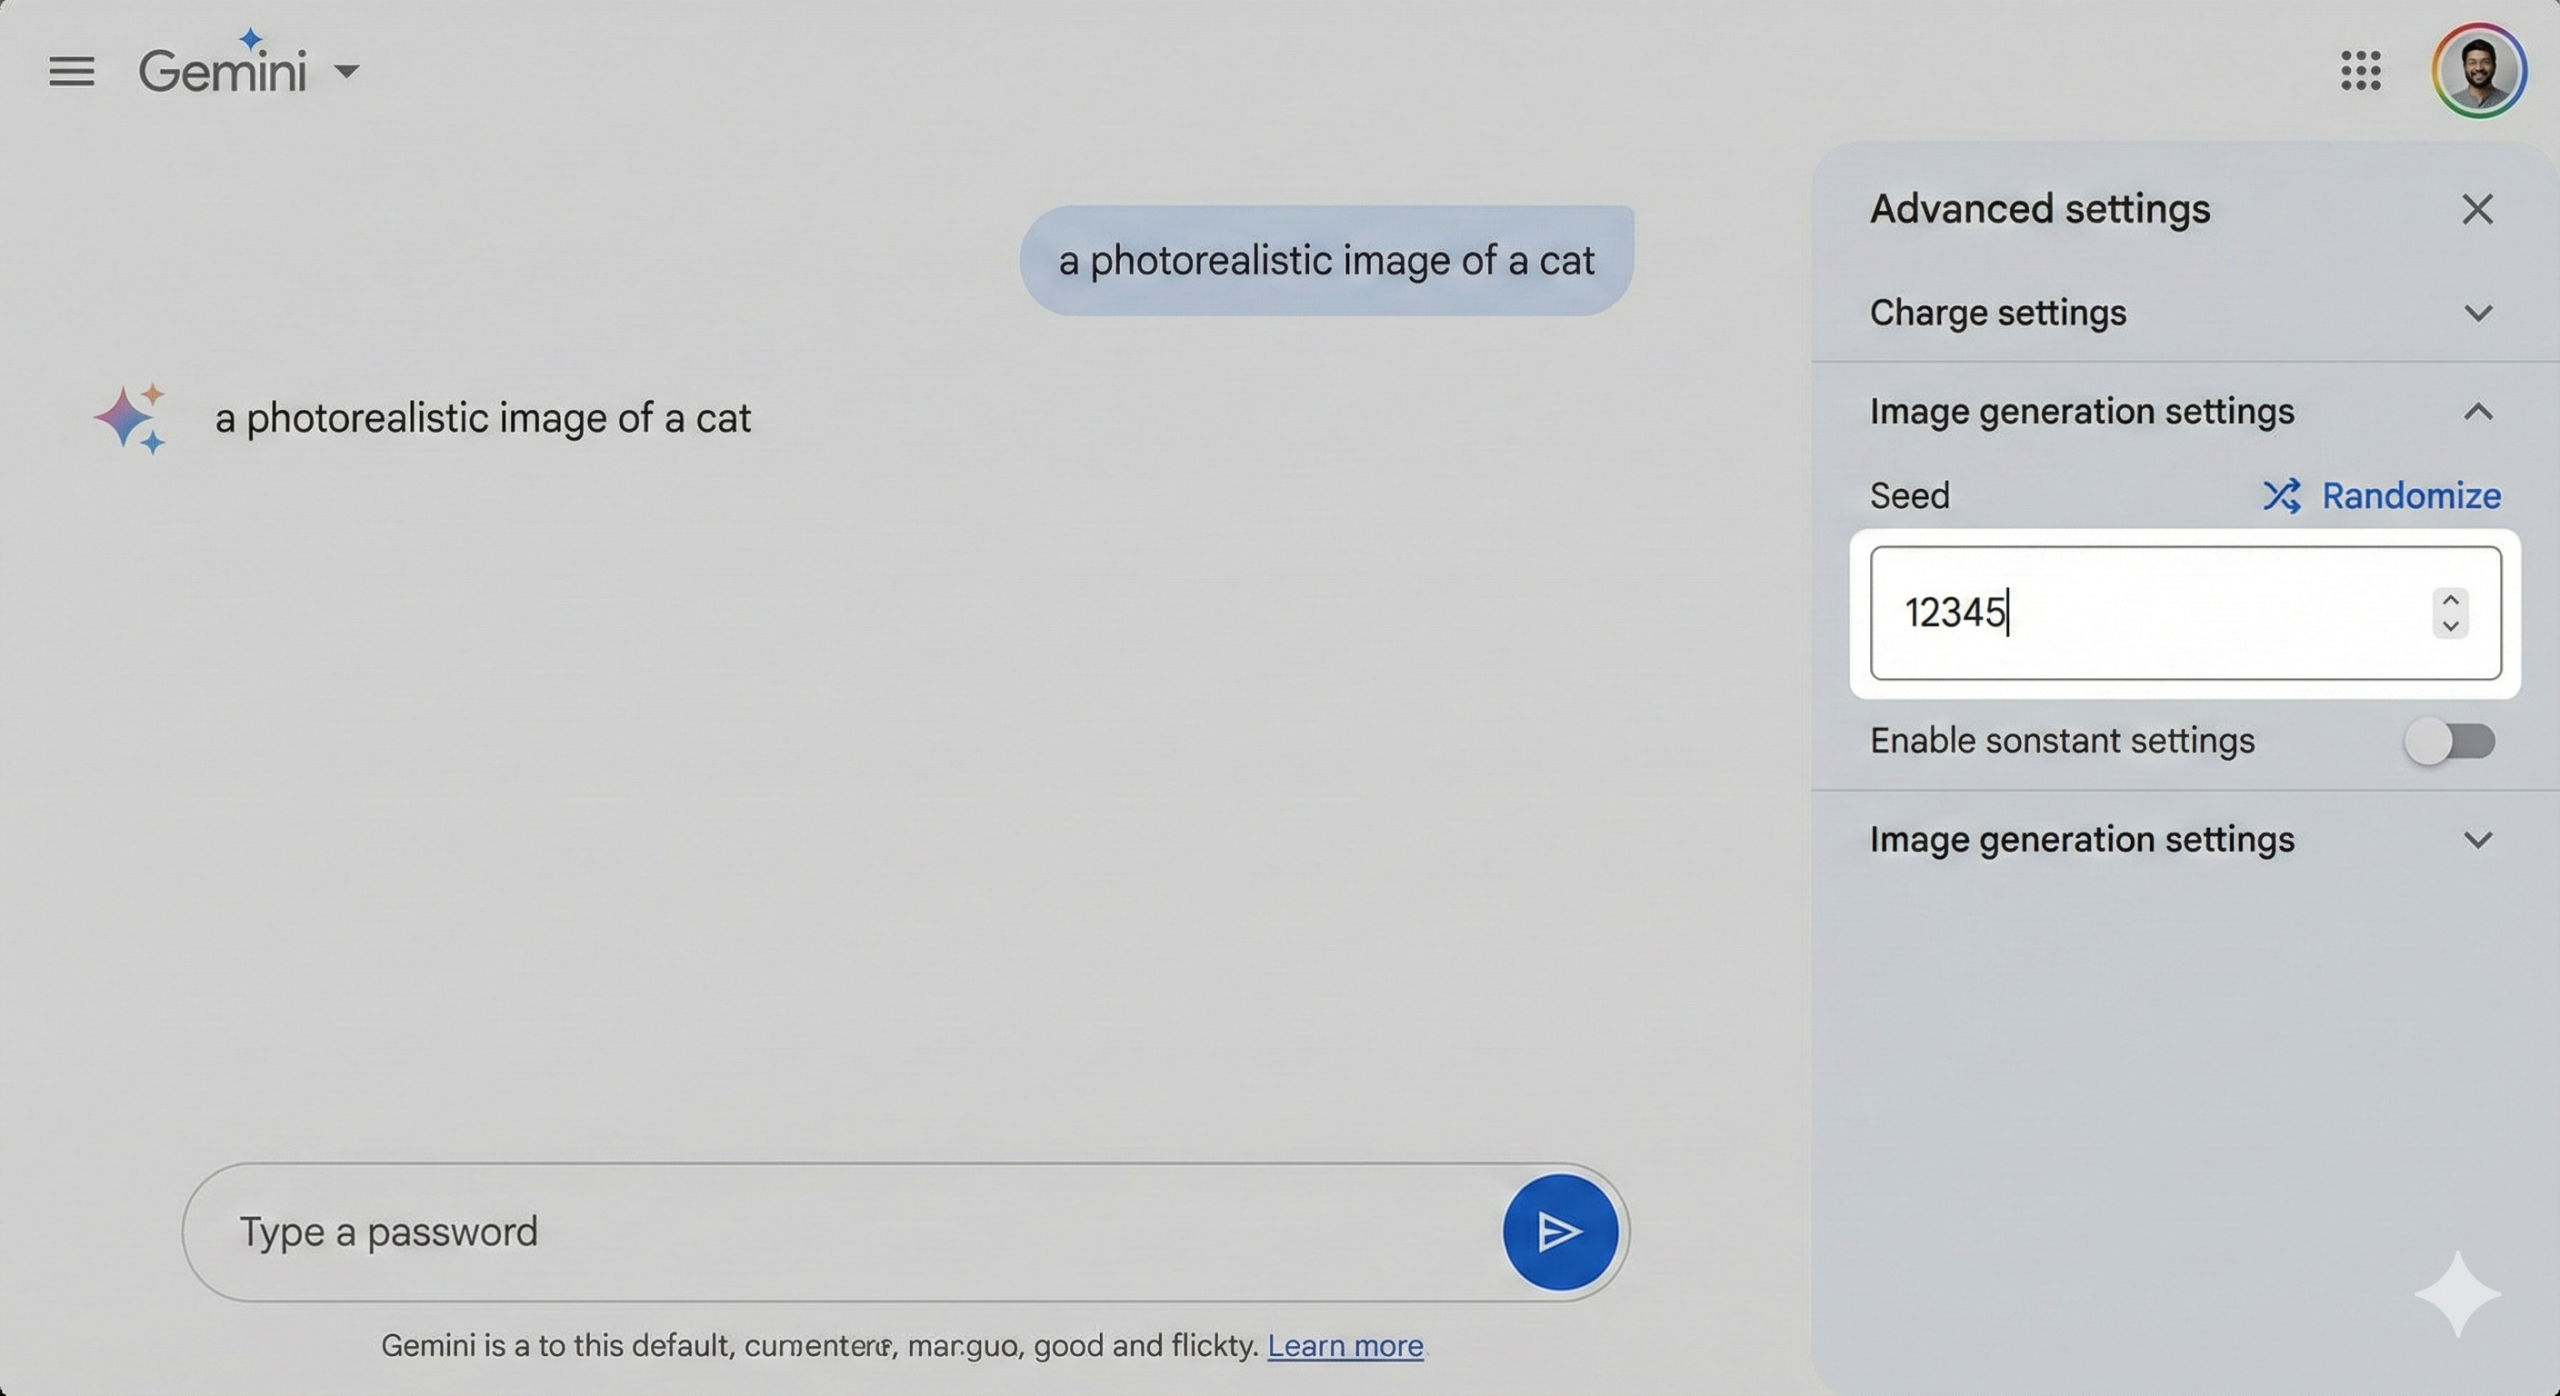The width and height of the screenshot is (2560, 1396).
Task: Expand the lower Image generation settings
Action: [x=2477, y=840]
